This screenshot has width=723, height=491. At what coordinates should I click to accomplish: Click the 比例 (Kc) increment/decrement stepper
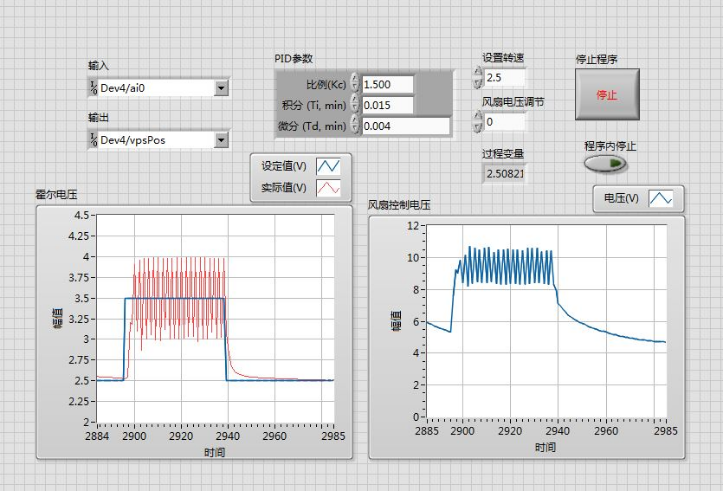[x=355, y=84]
